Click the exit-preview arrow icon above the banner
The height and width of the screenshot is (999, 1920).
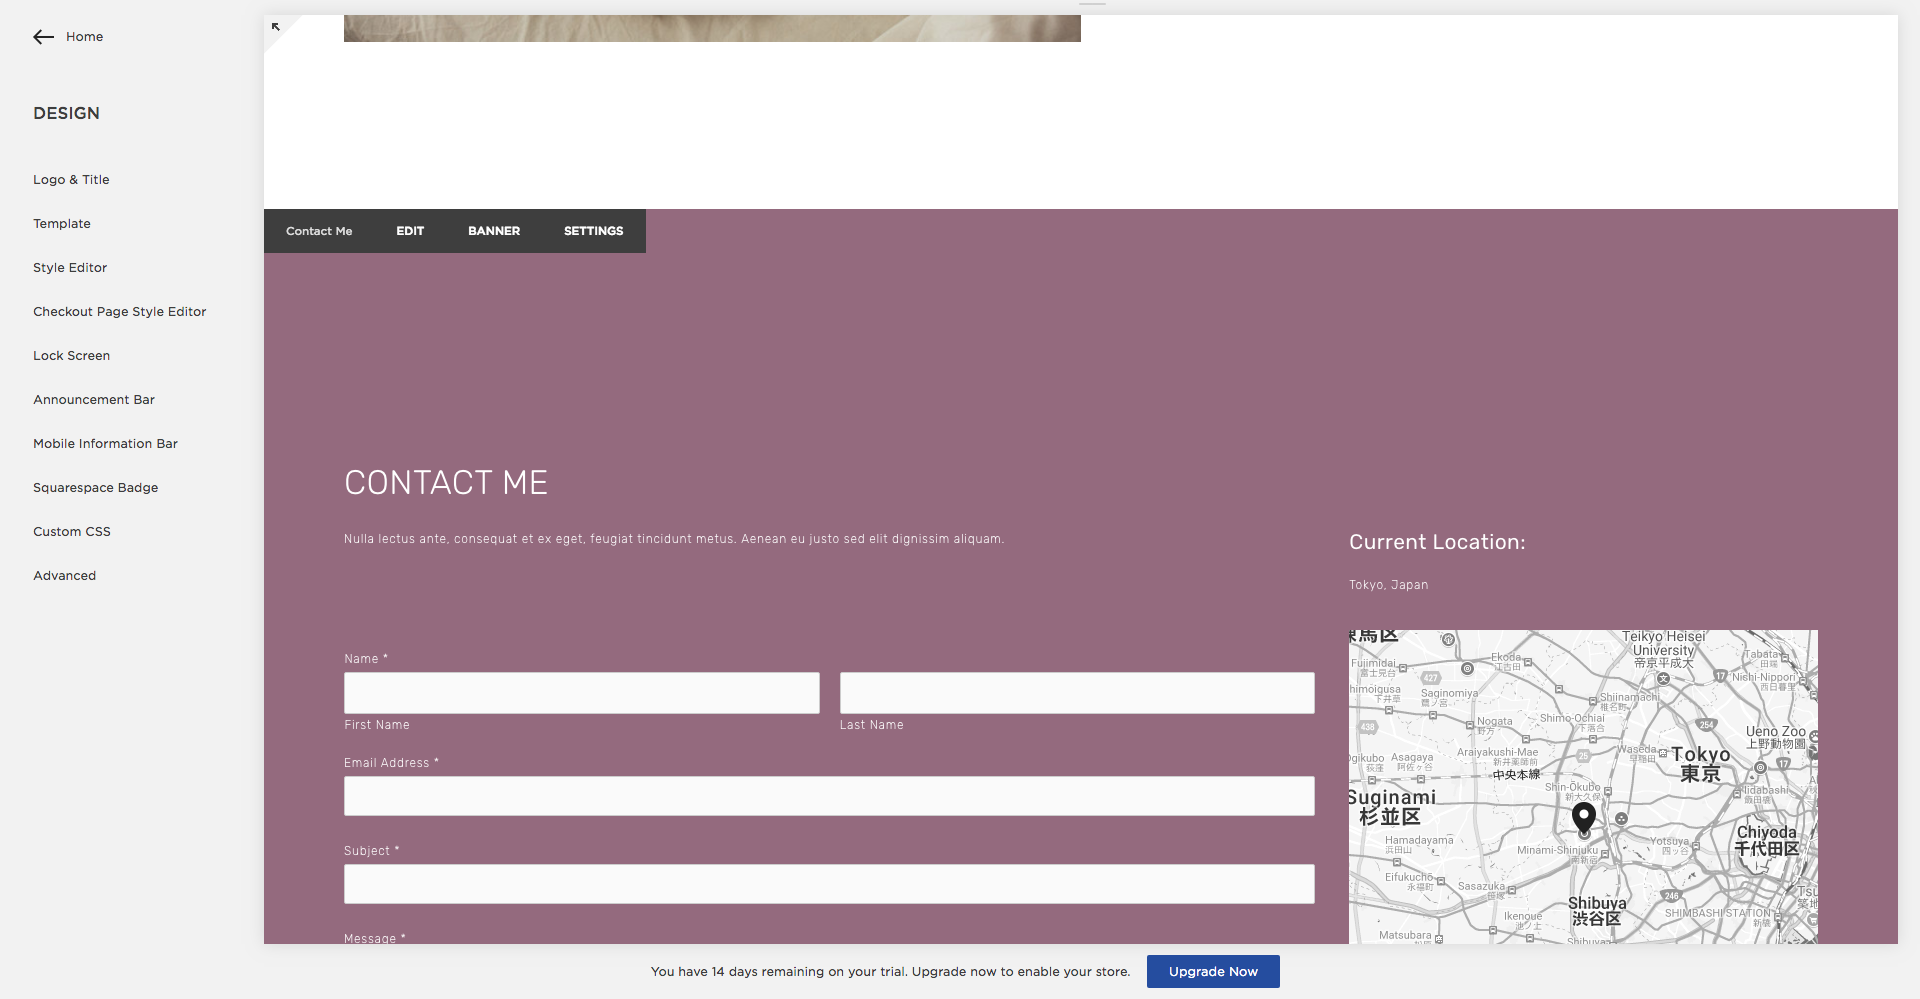pos(276,27)
